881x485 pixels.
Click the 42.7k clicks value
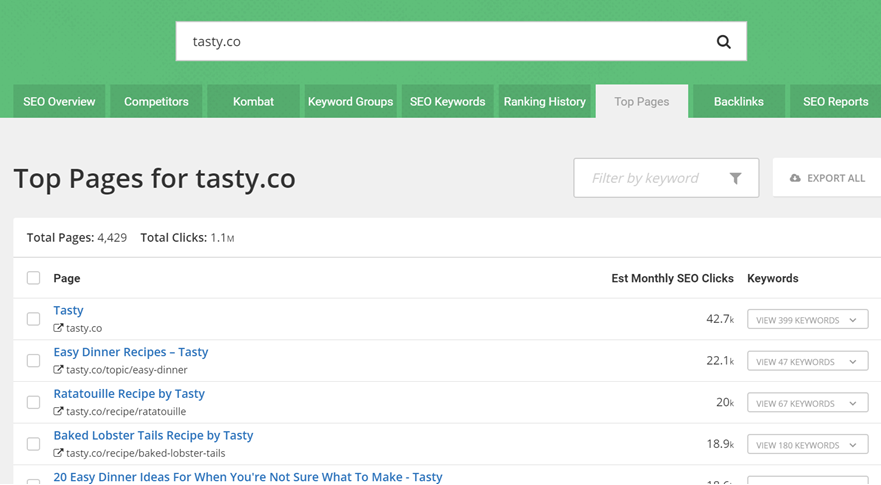pos(720,319)
